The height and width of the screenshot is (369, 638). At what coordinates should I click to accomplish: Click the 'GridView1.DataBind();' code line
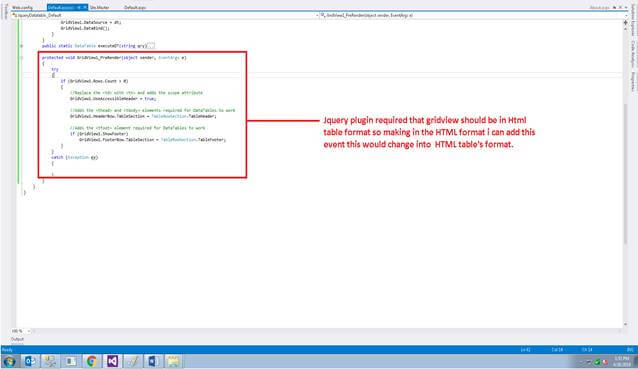point(85,28)
